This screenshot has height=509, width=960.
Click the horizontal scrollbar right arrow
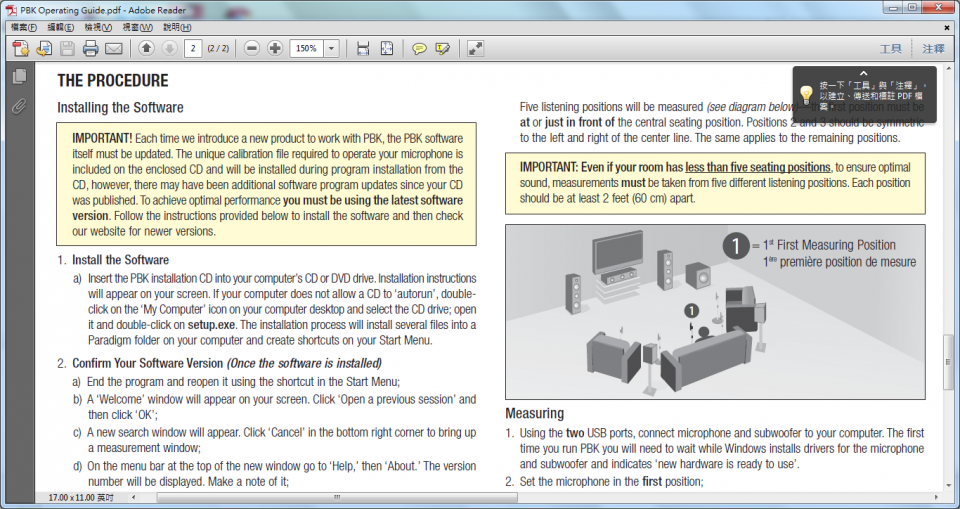[x=936, y=497]
